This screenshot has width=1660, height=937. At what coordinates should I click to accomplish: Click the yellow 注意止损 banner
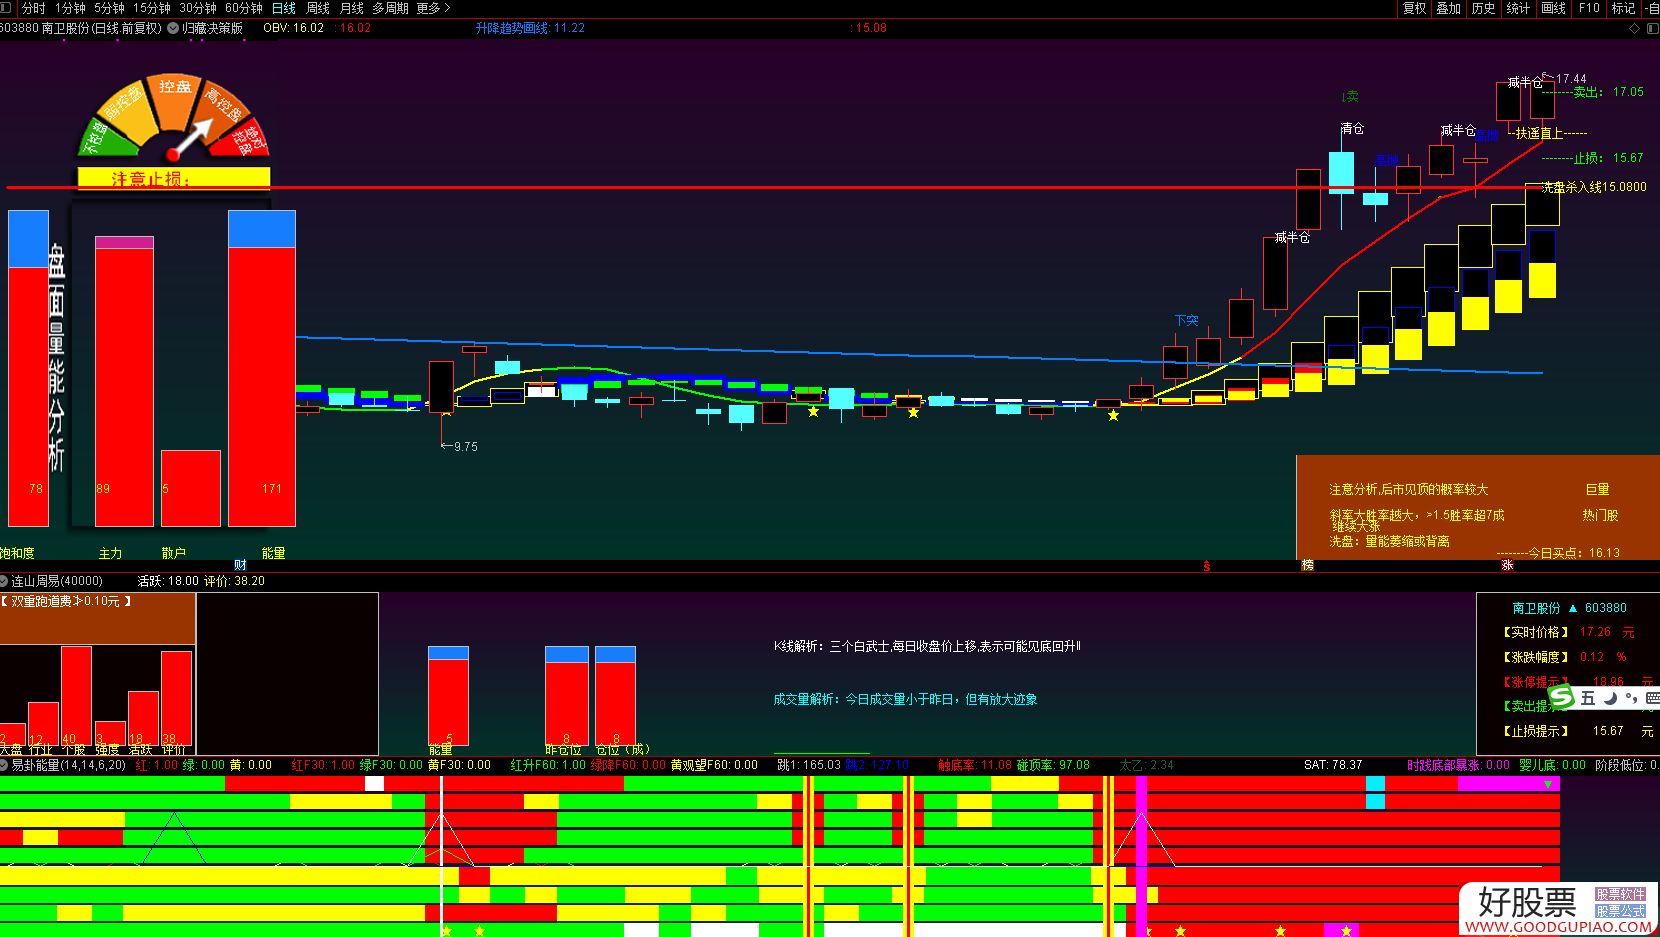point(174,178)
